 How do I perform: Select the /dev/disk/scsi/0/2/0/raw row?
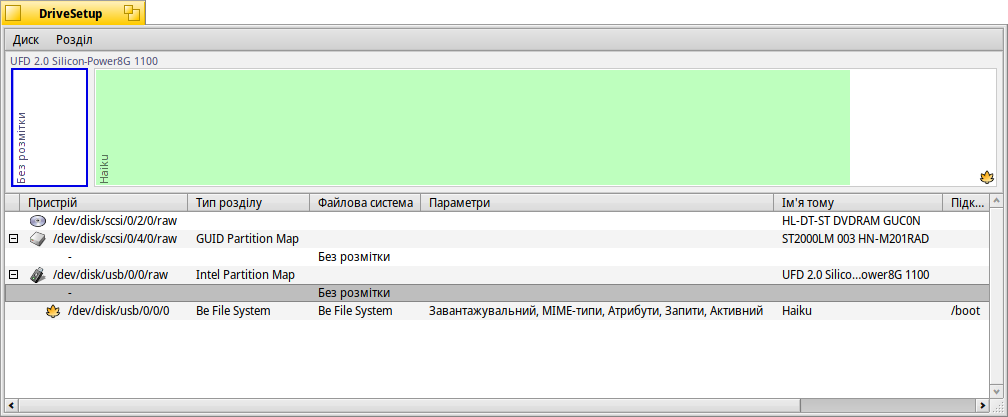point(497,221)
